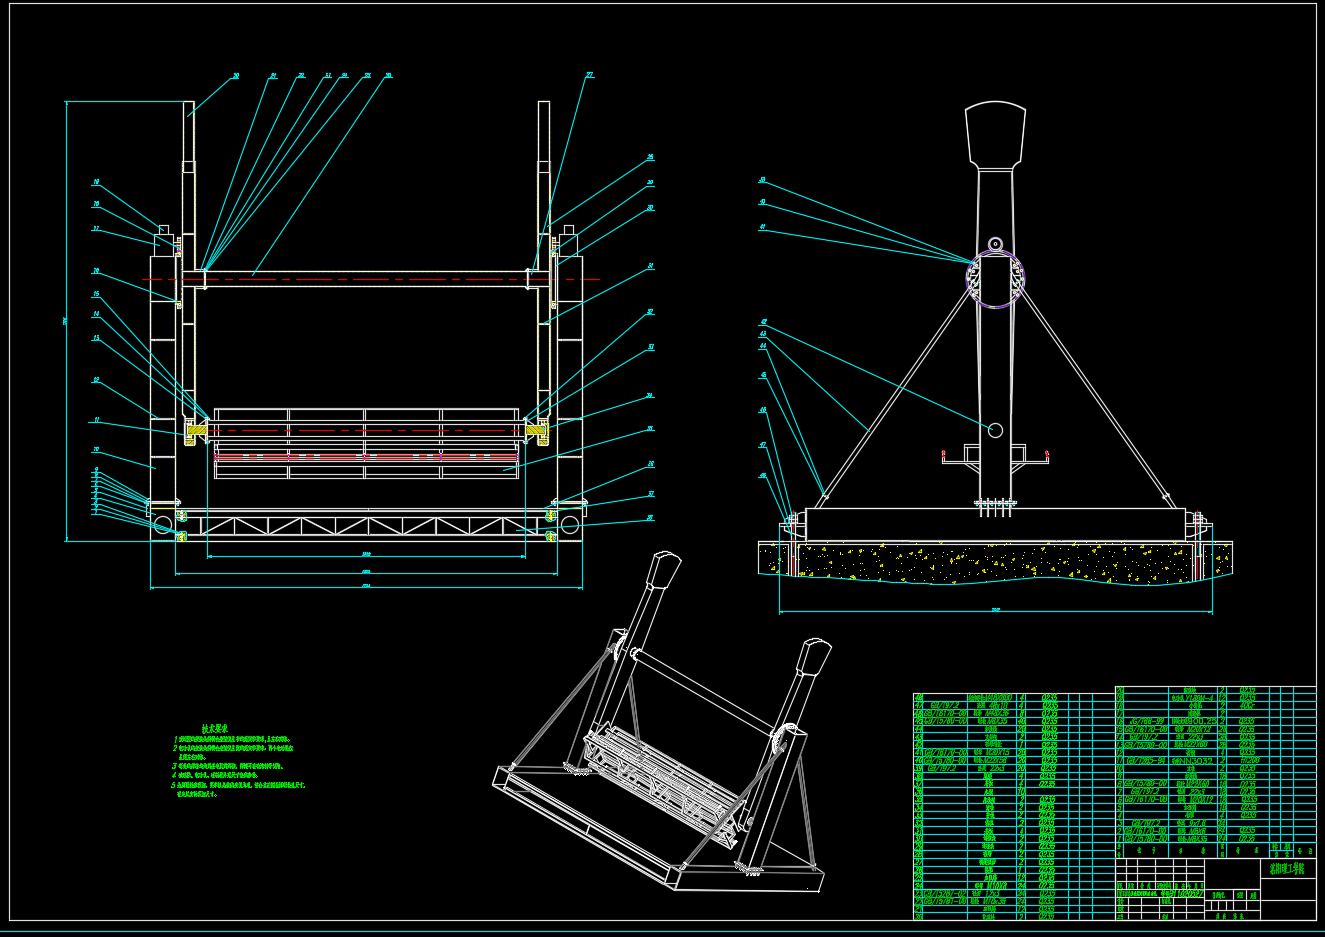
Task: Click the yellow-speckled concrete foundation hatch
Action: [995, 563]
